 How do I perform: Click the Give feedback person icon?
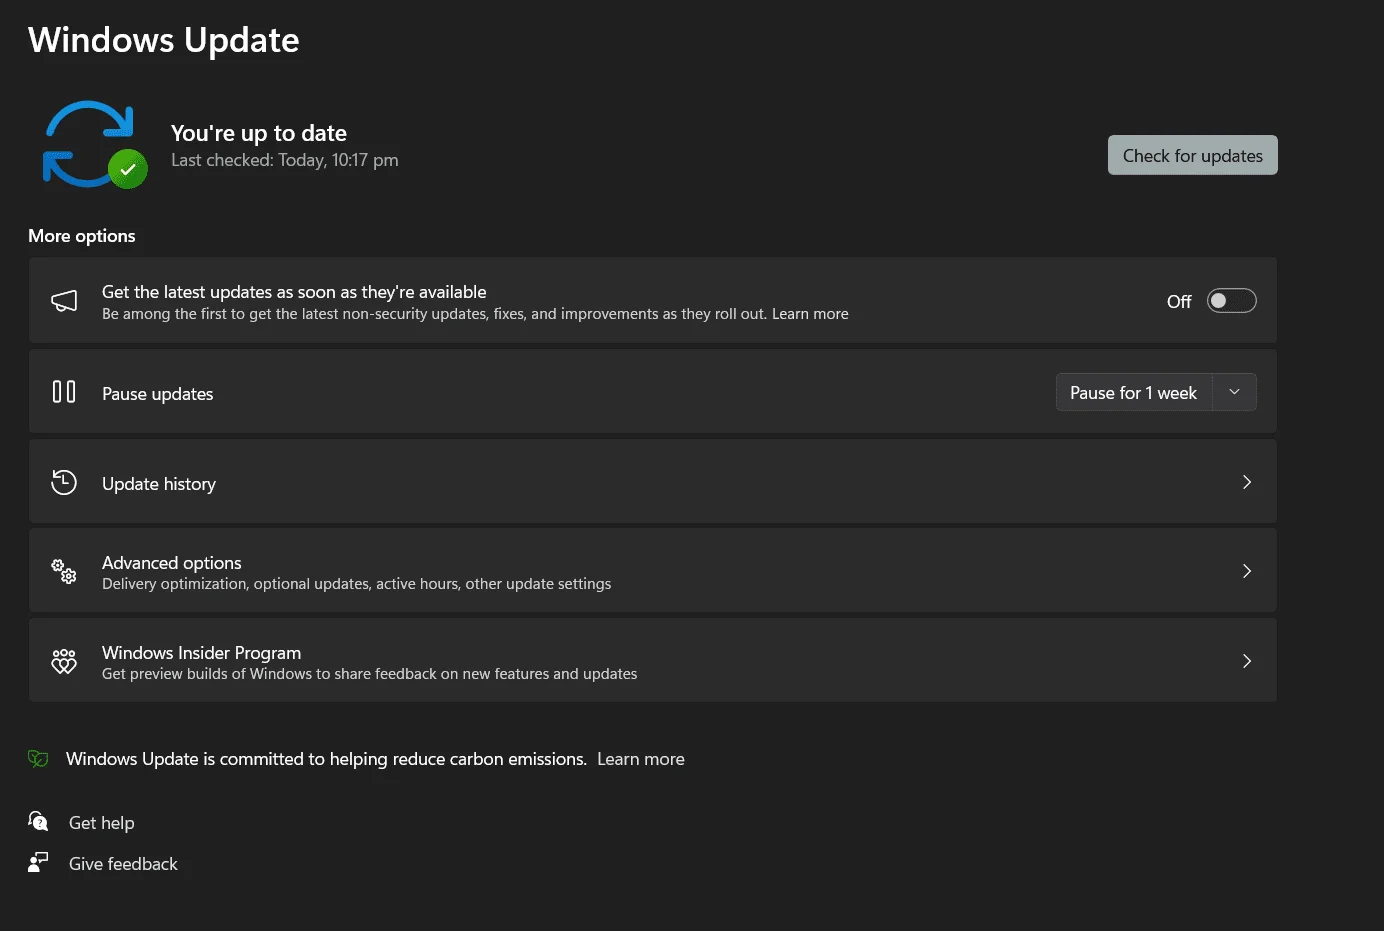click(38, 863)
